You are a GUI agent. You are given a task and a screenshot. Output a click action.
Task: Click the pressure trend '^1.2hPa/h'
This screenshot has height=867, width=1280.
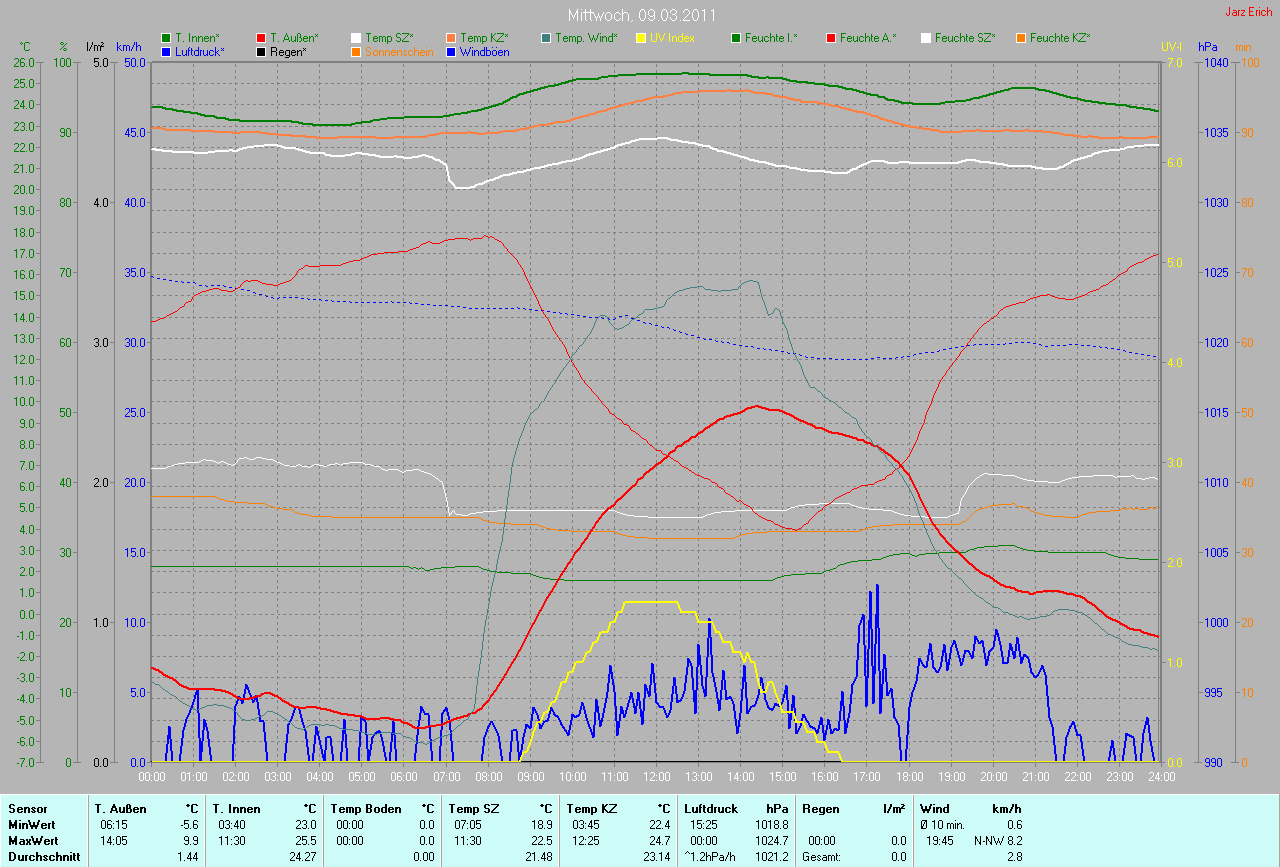tap(709, 857)
